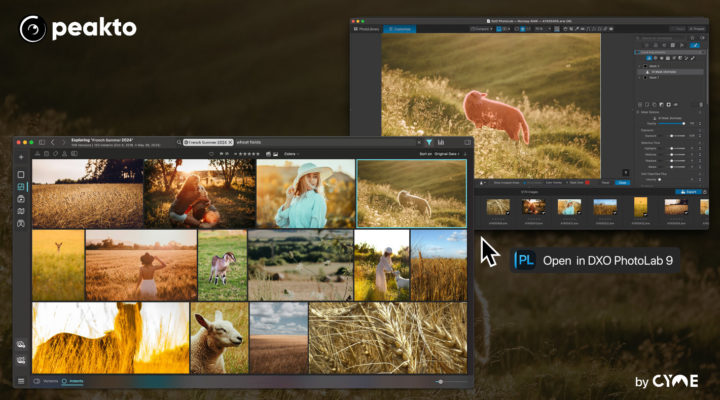Toggle the Peakto right inspector panel icon
Image resolution: width=720 pixels, height=400 pixels.
pos(467,142)
